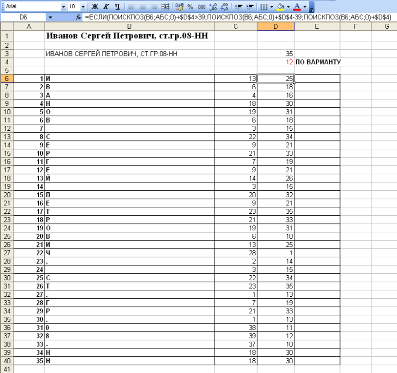397x373 pixels.
Task: Click the Select All corner button
Action: [x=7, y=26]
